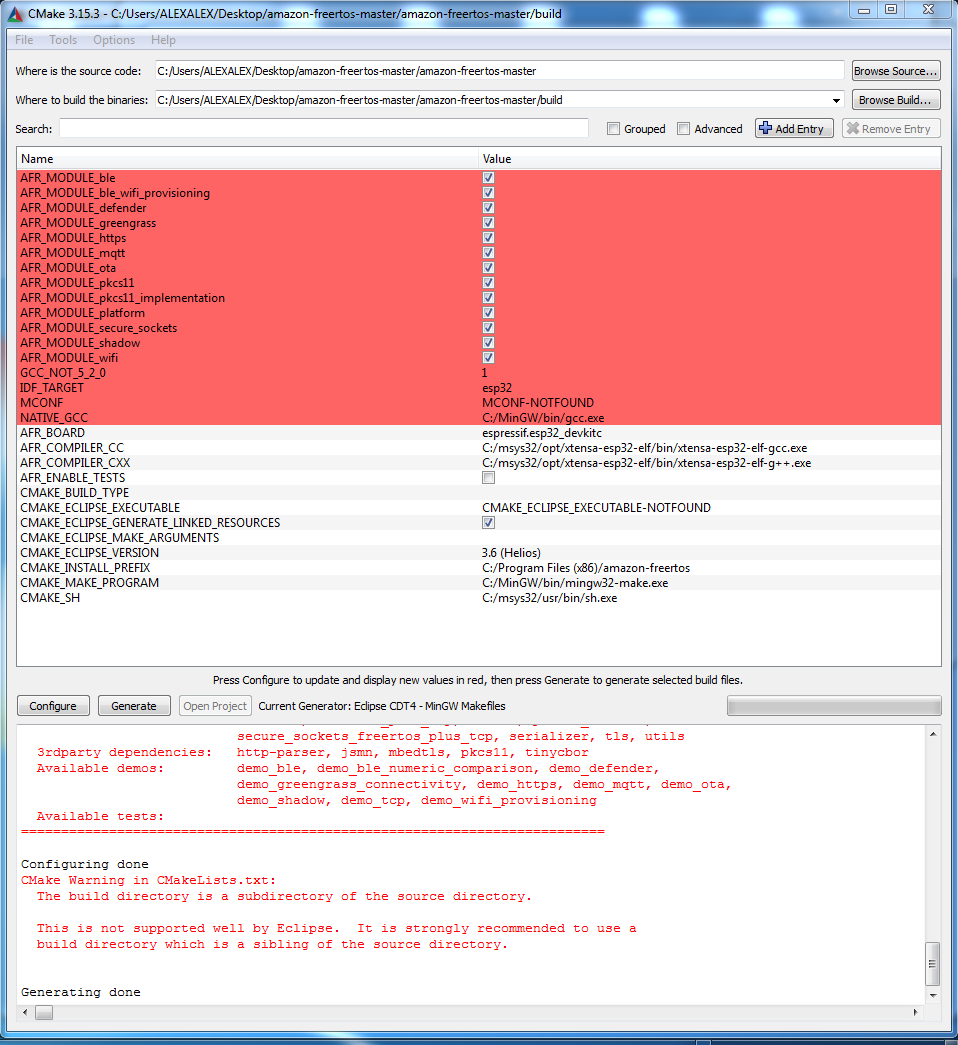Click the Configure button
Viewport: 958px width, 1045px height.
(x=53, y=706)
